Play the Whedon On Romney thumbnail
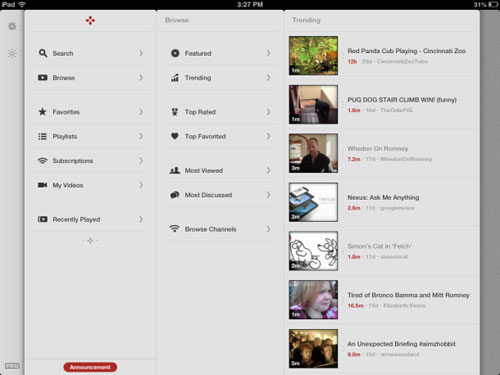500x375 pixels. (313, 153)
